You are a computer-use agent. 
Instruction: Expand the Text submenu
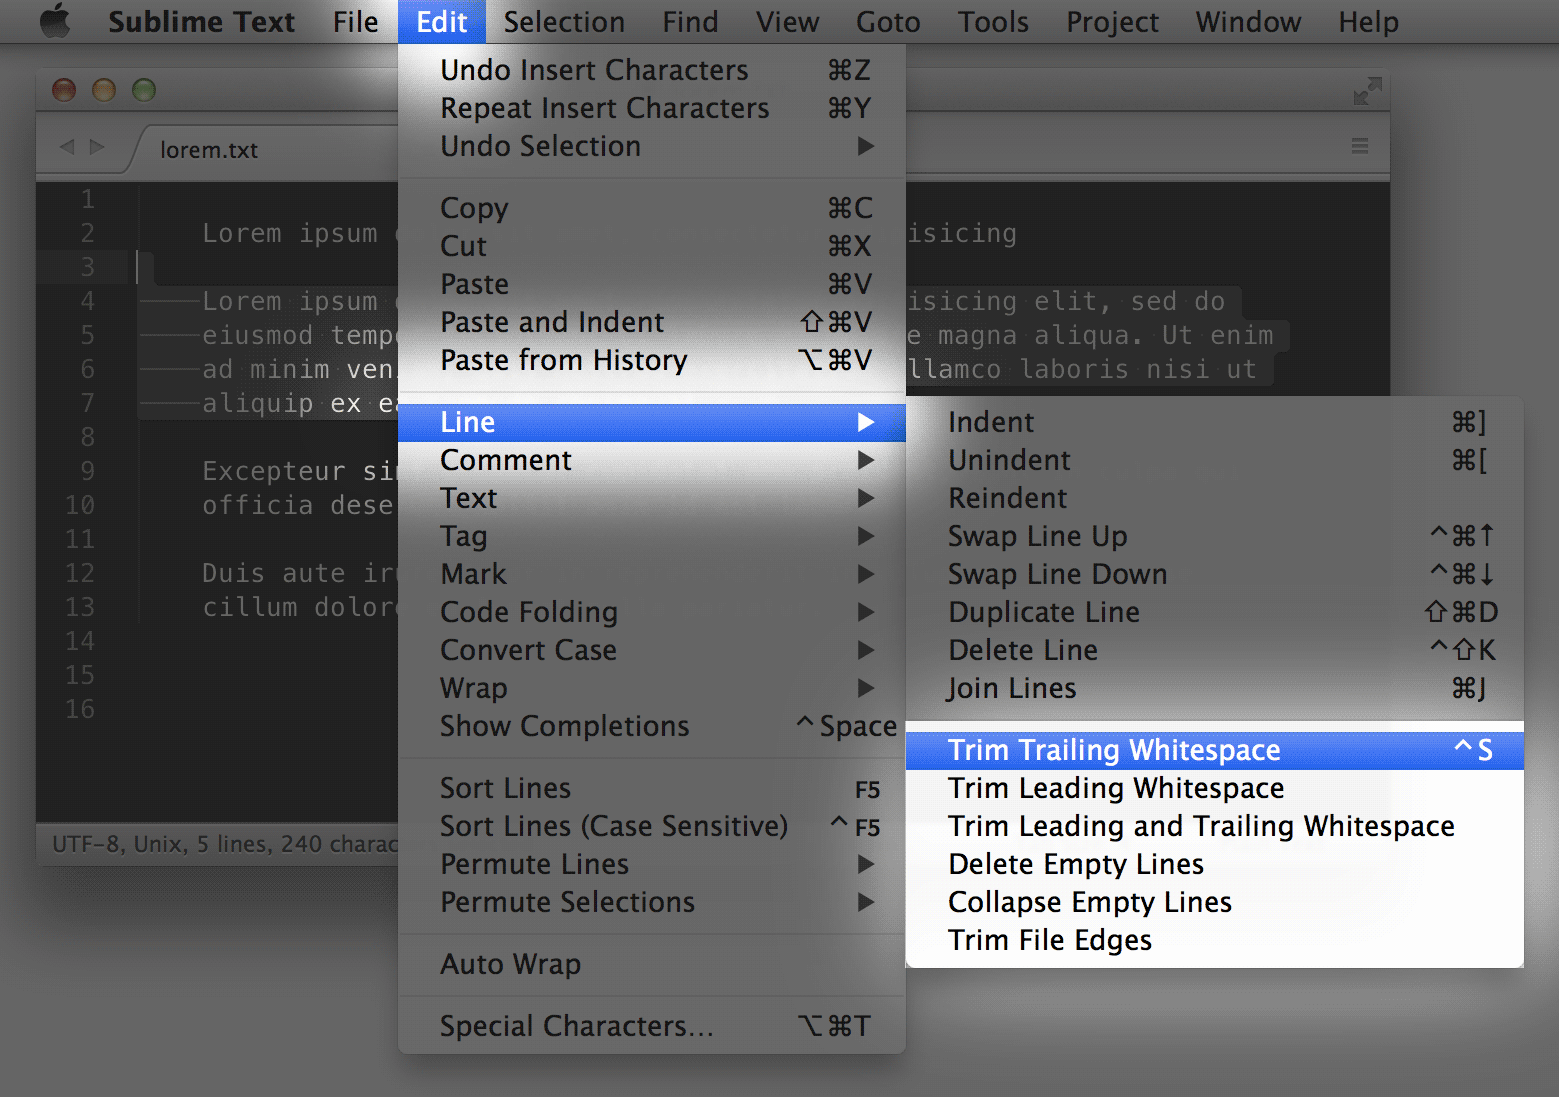652,498
